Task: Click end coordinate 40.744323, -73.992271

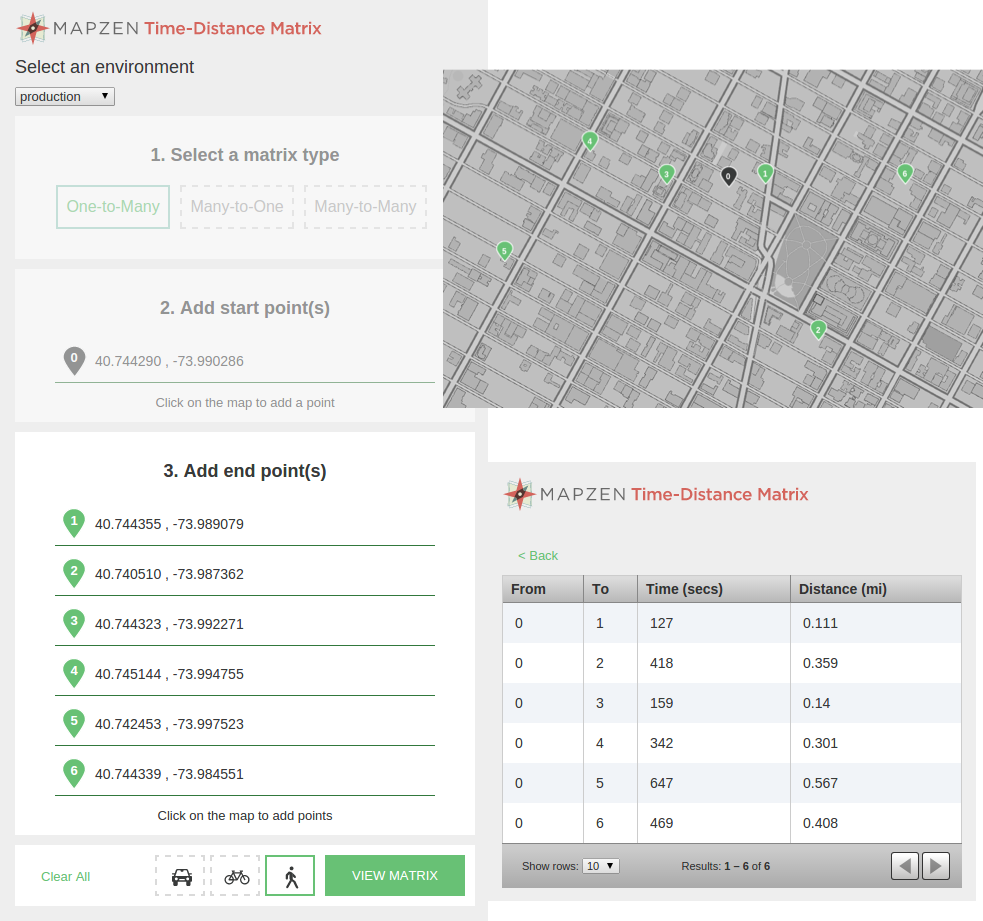Action: pos(169,624)
